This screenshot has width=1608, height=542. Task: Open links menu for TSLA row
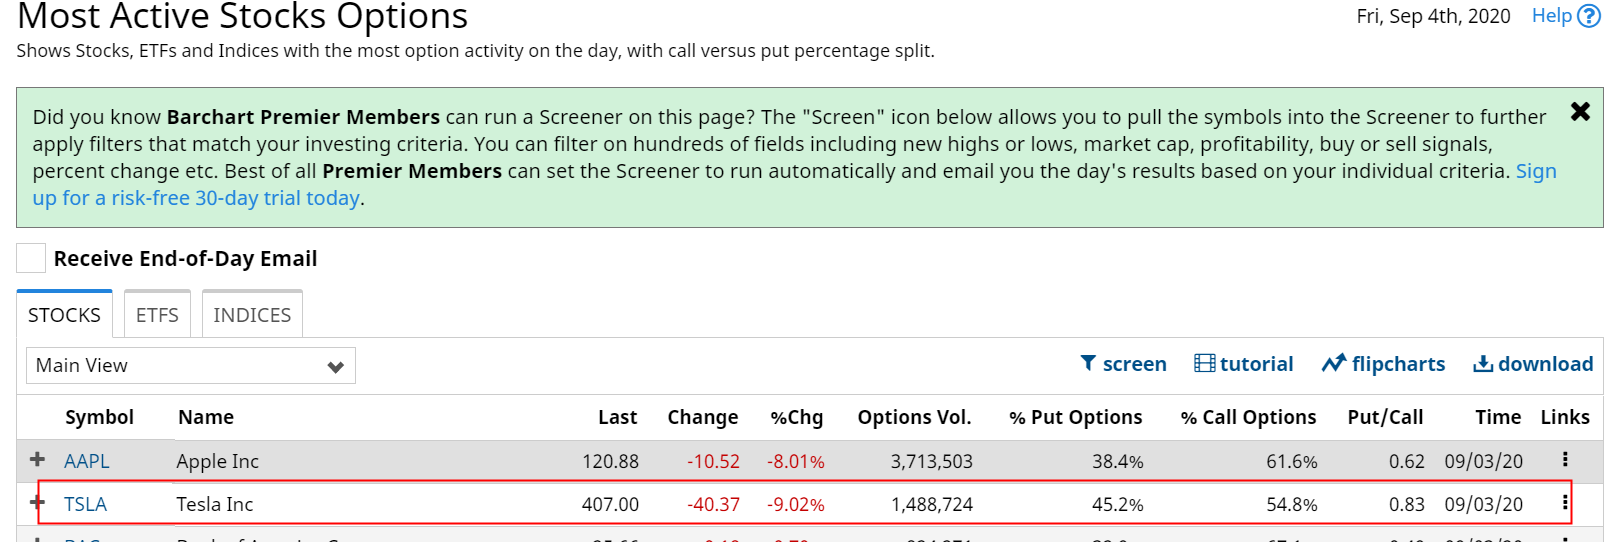(1565, 503)
